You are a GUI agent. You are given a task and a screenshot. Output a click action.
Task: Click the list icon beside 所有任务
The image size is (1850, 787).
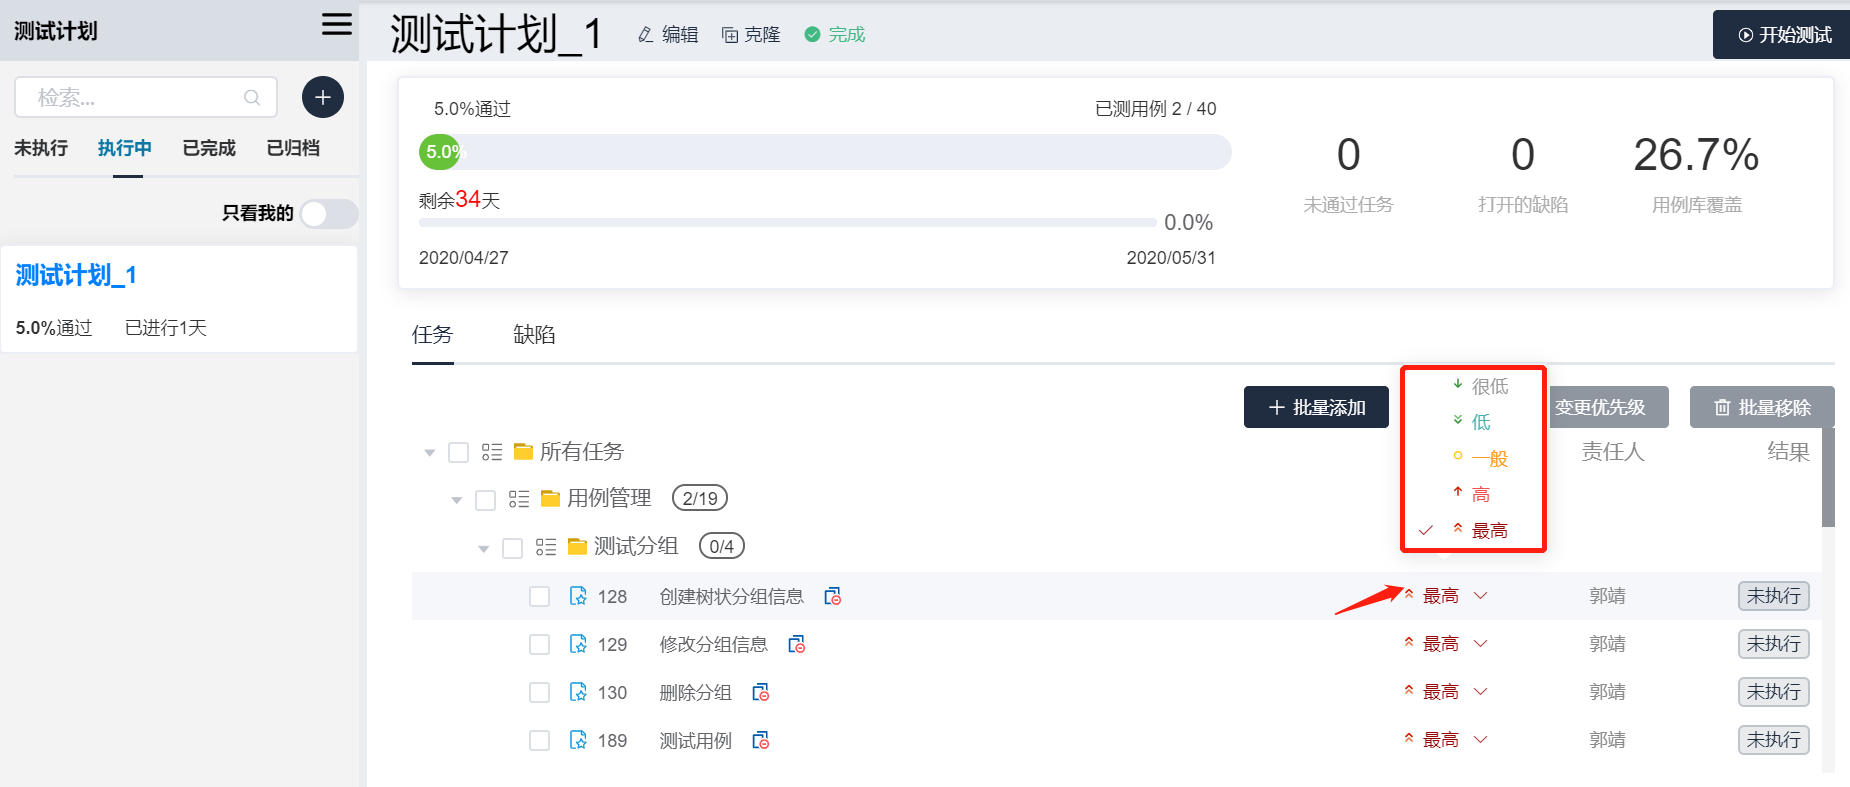point(492,452)
